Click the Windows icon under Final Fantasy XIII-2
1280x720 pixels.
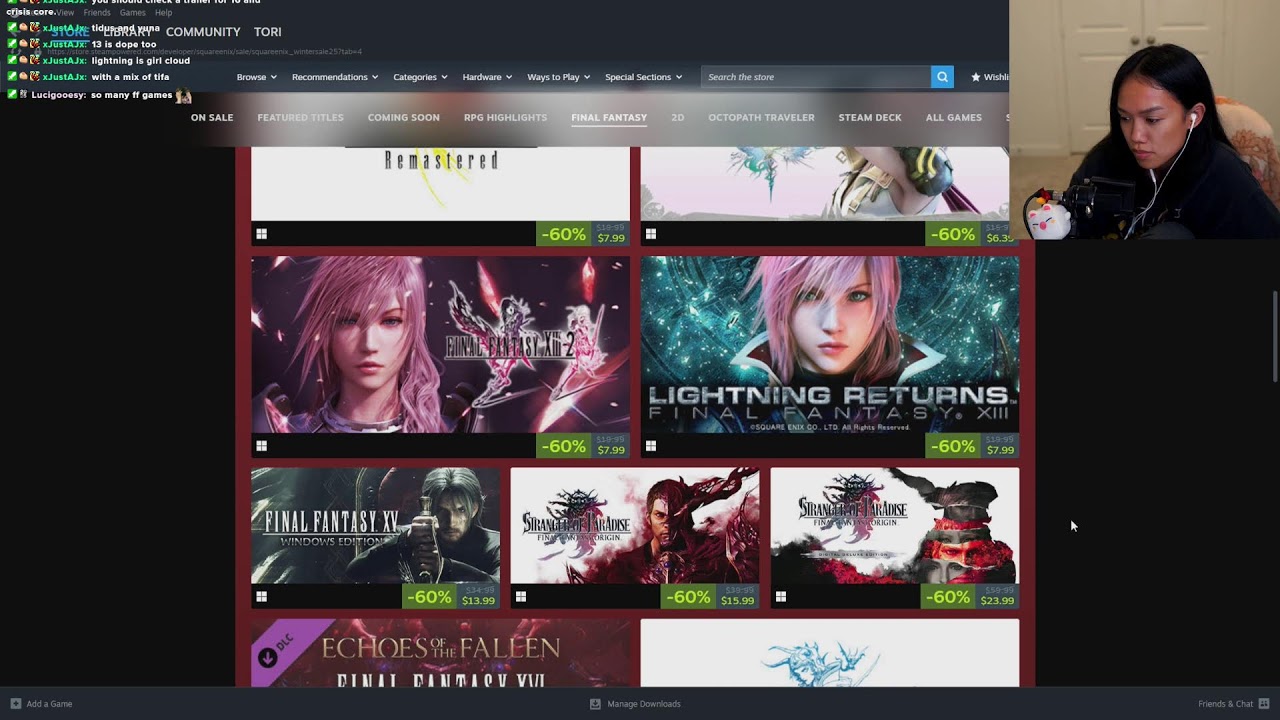tap(261, 446)
